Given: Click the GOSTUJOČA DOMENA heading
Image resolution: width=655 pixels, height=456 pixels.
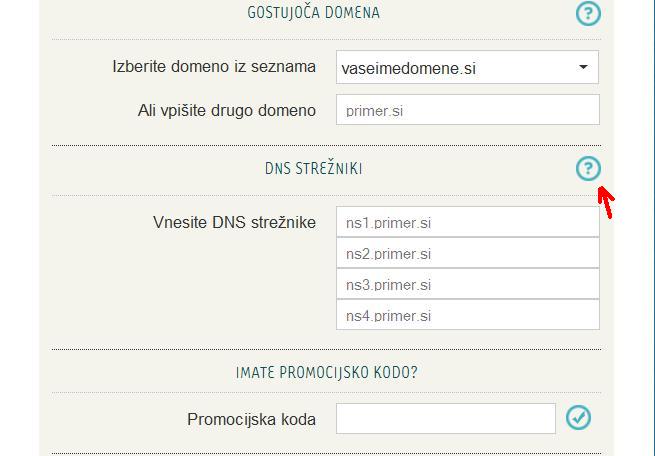Looking at the screenshot, I should tap(313, 13).
